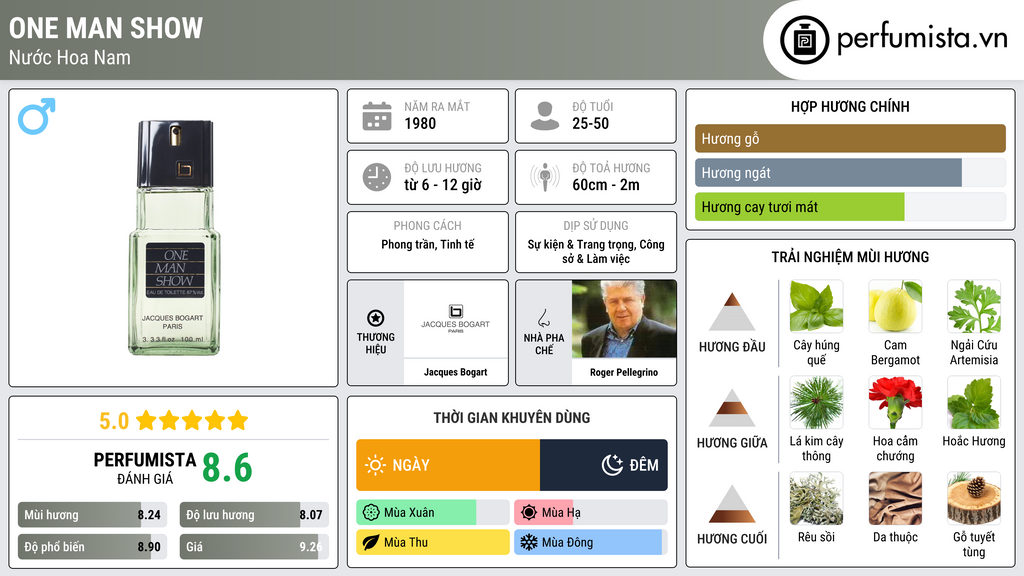Click the 25-50 age range value

(590, 123)
